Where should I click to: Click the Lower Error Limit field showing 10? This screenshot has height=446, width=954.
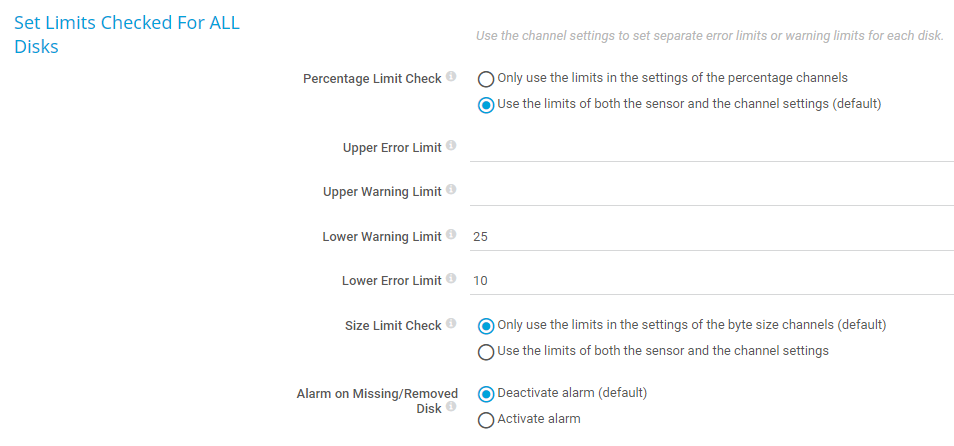click(x=710, y=281)
